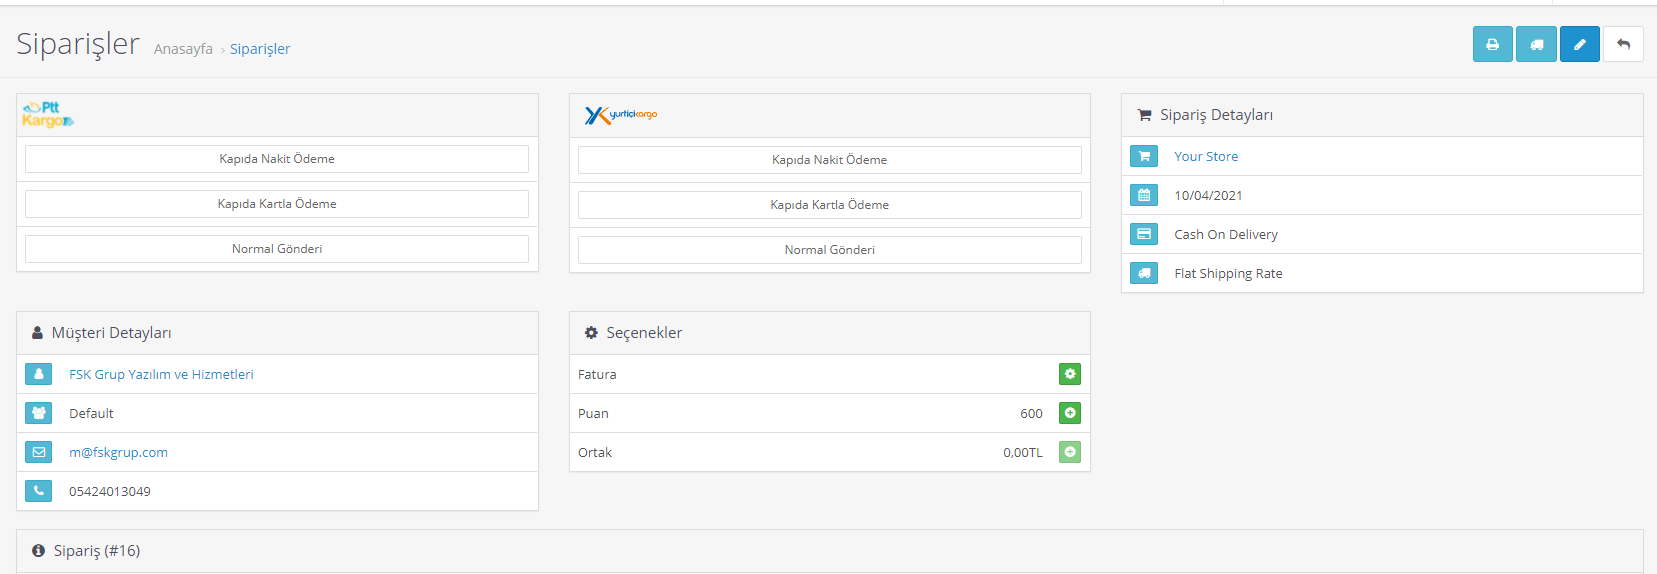Click the order date 10/04/2021
The height and width of the screenshot is (574, 1657).
1208,195
